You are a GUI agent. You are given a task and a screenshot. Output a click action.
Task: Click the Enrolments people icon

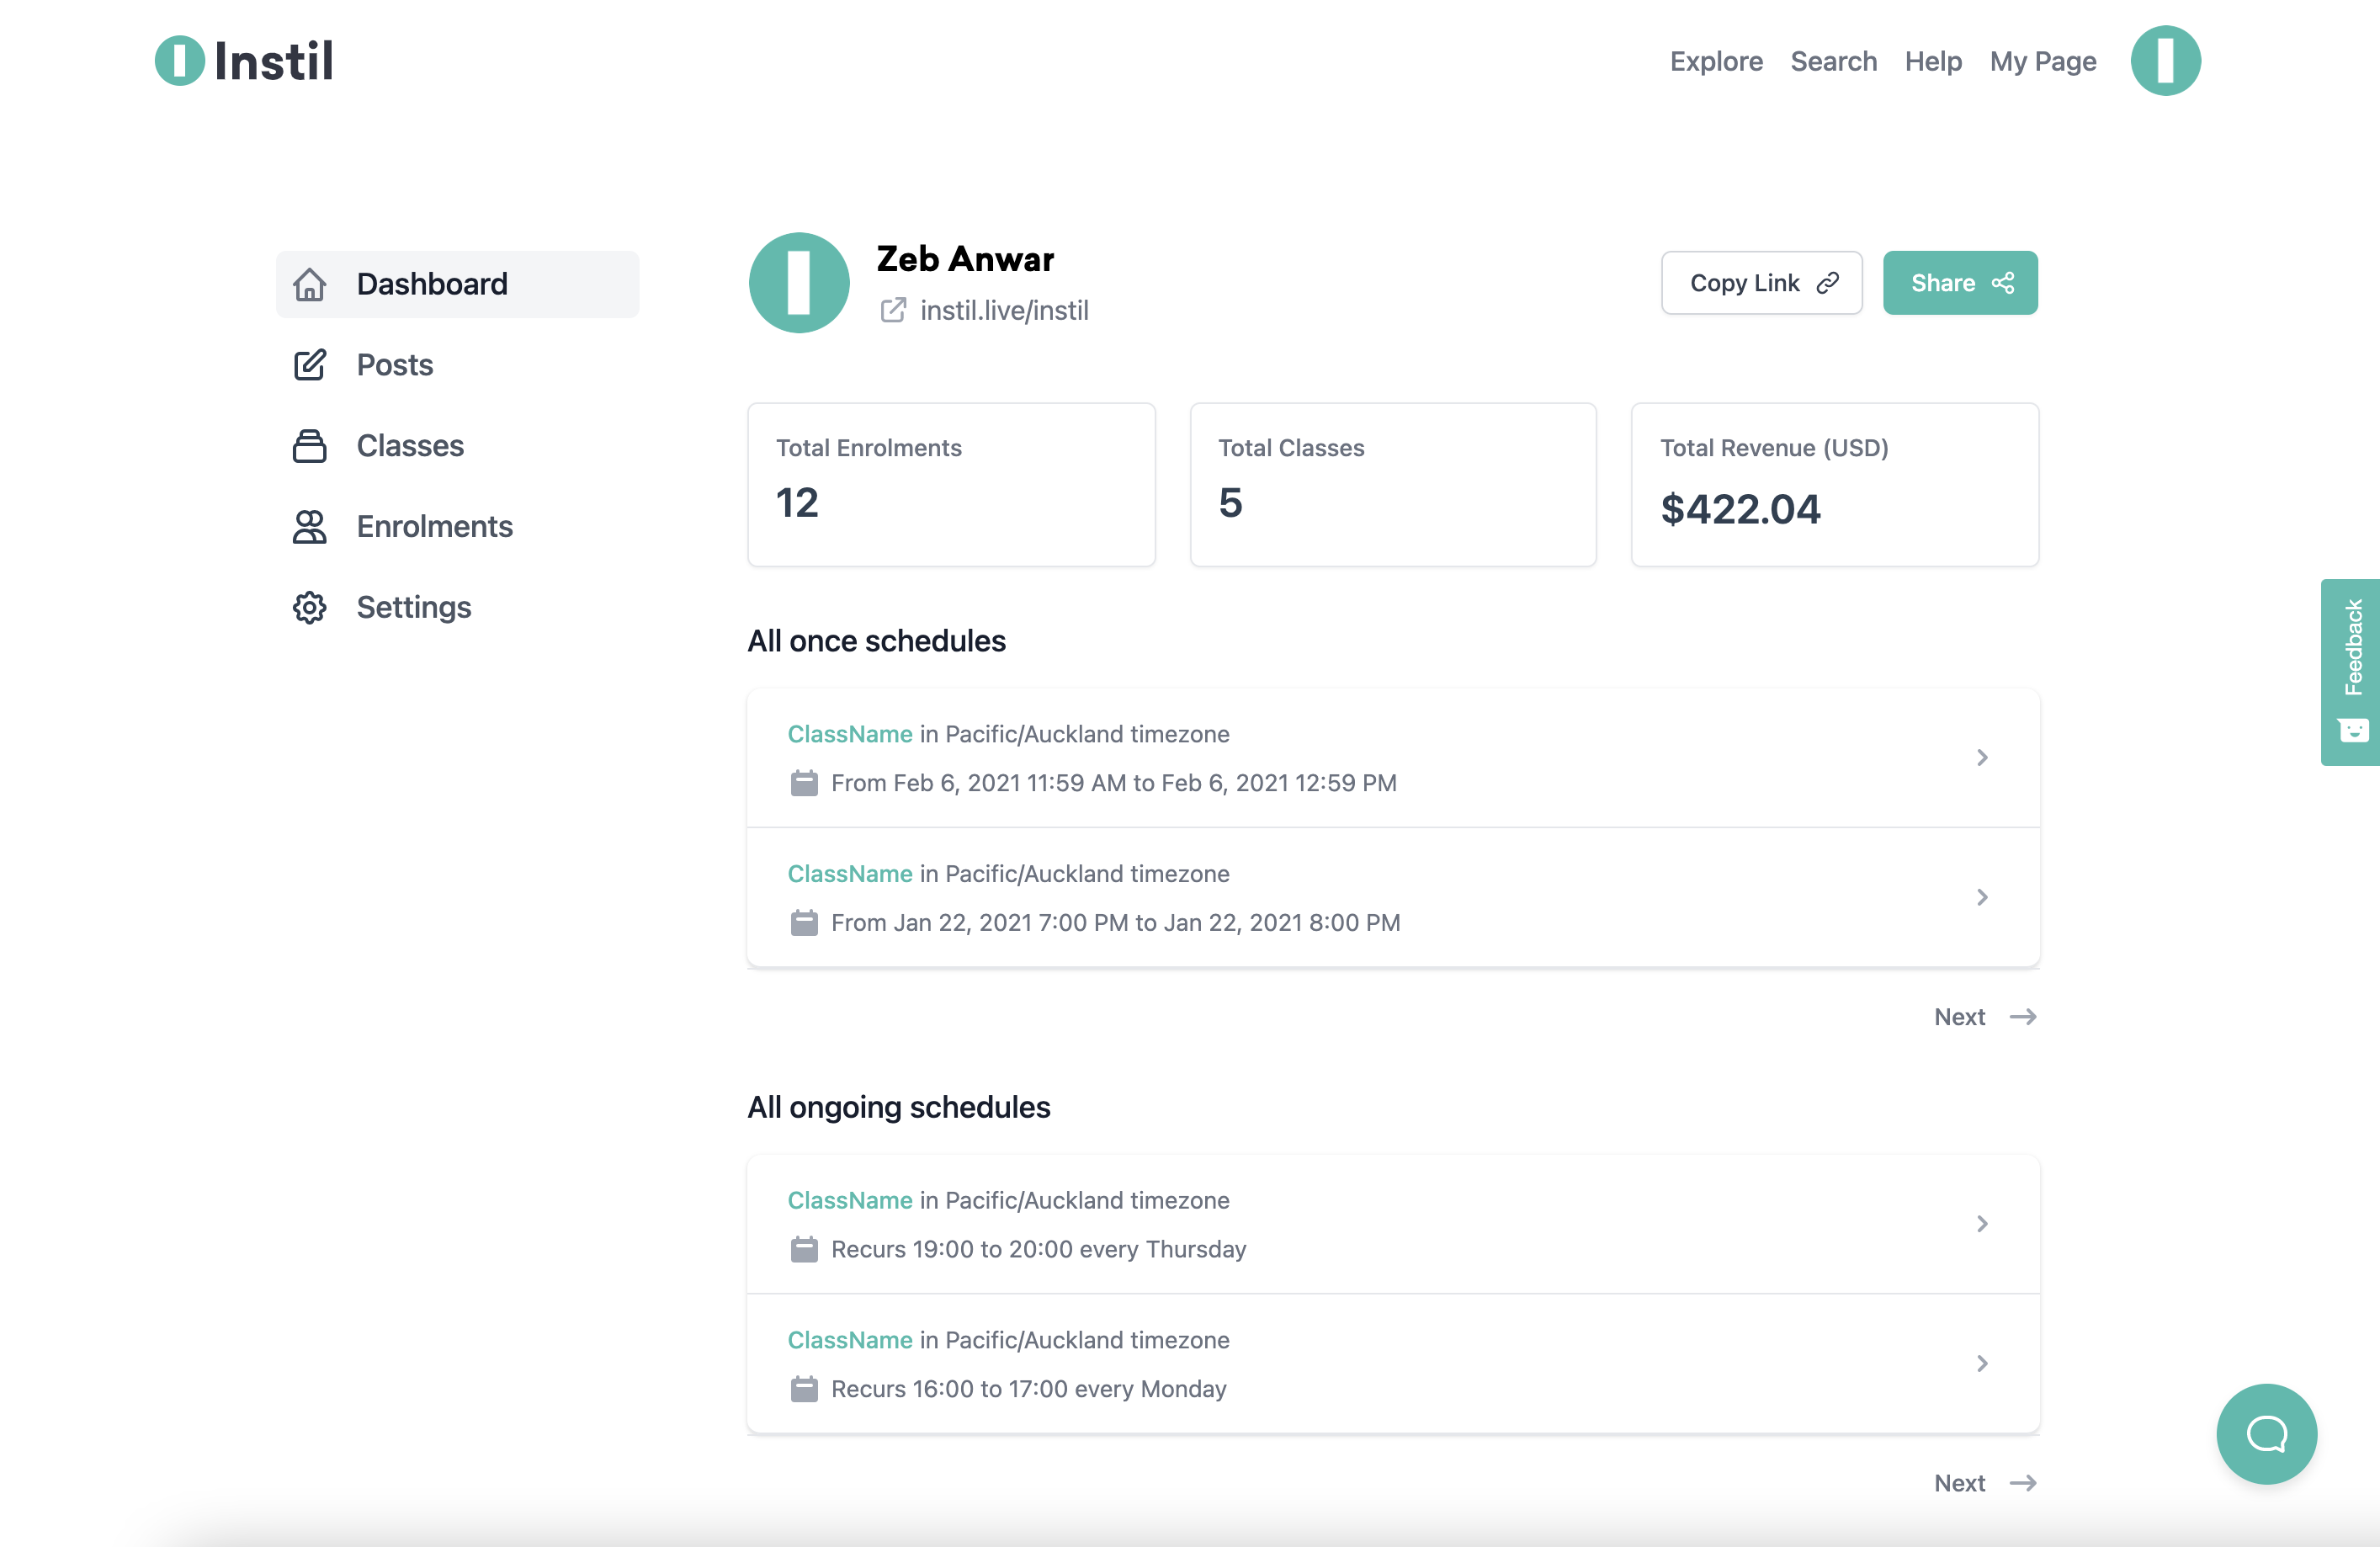pos(310,526)
